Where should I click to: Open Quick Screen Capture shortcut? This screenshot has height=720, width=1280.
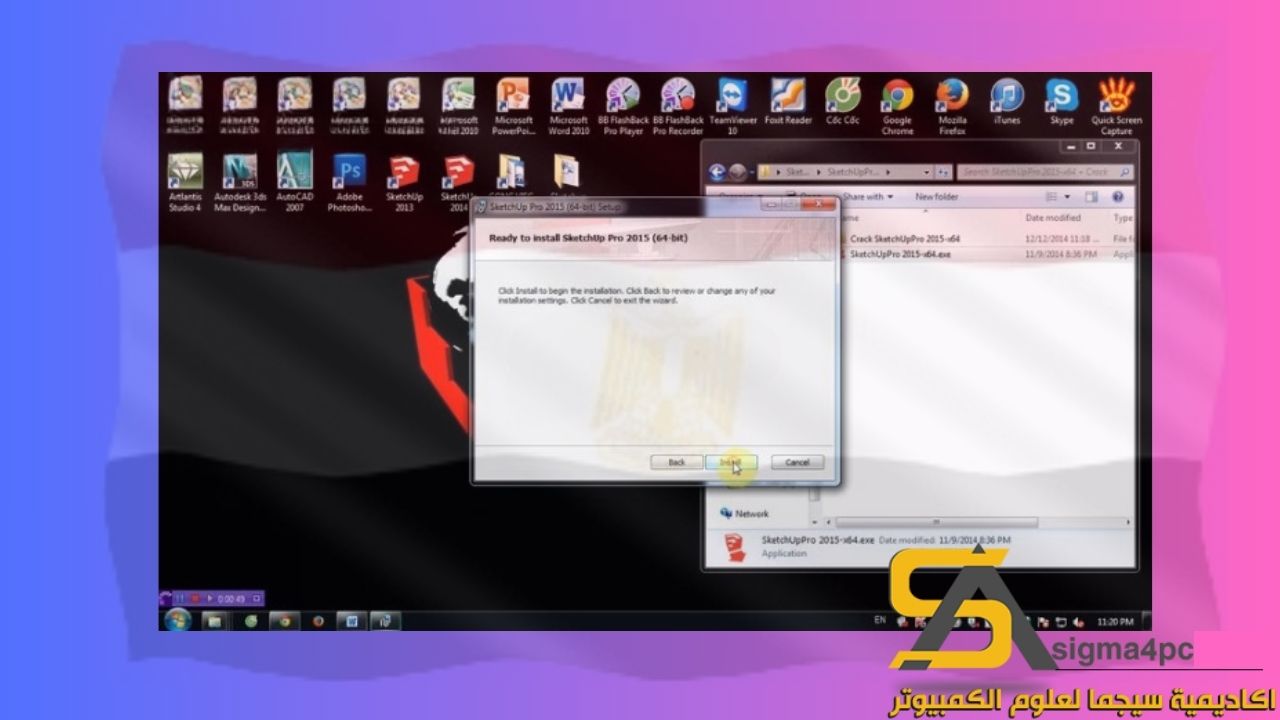click(x=1117, y=106)
